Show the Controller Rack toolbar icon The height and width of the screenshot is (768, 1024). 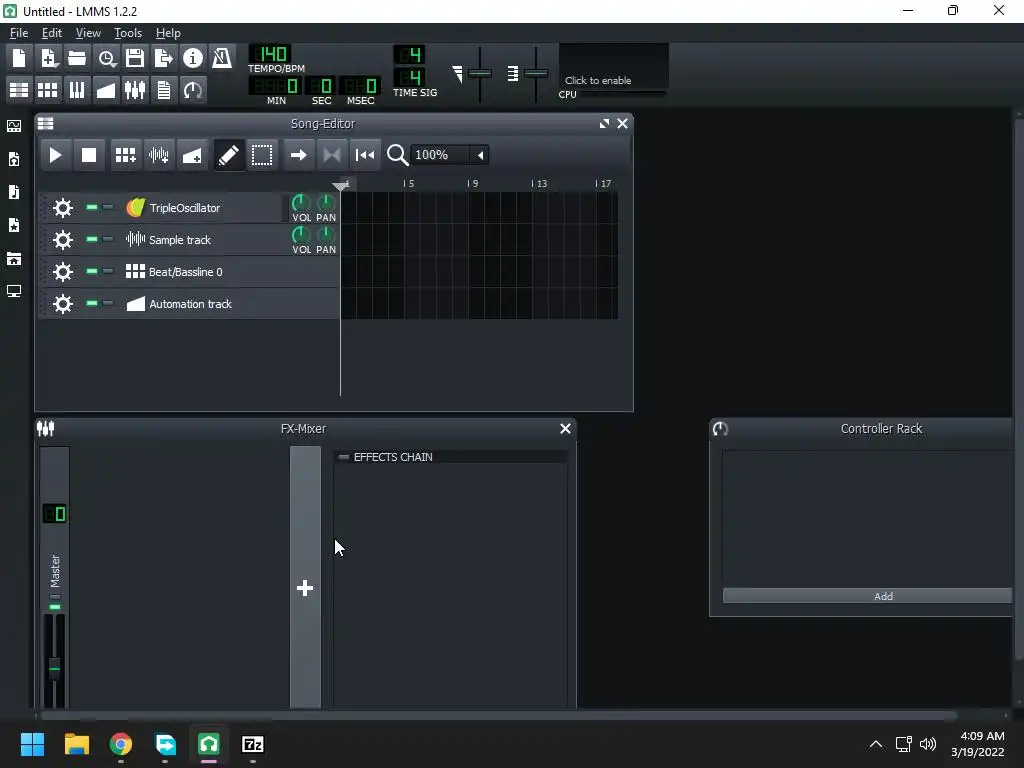[193, 89]
